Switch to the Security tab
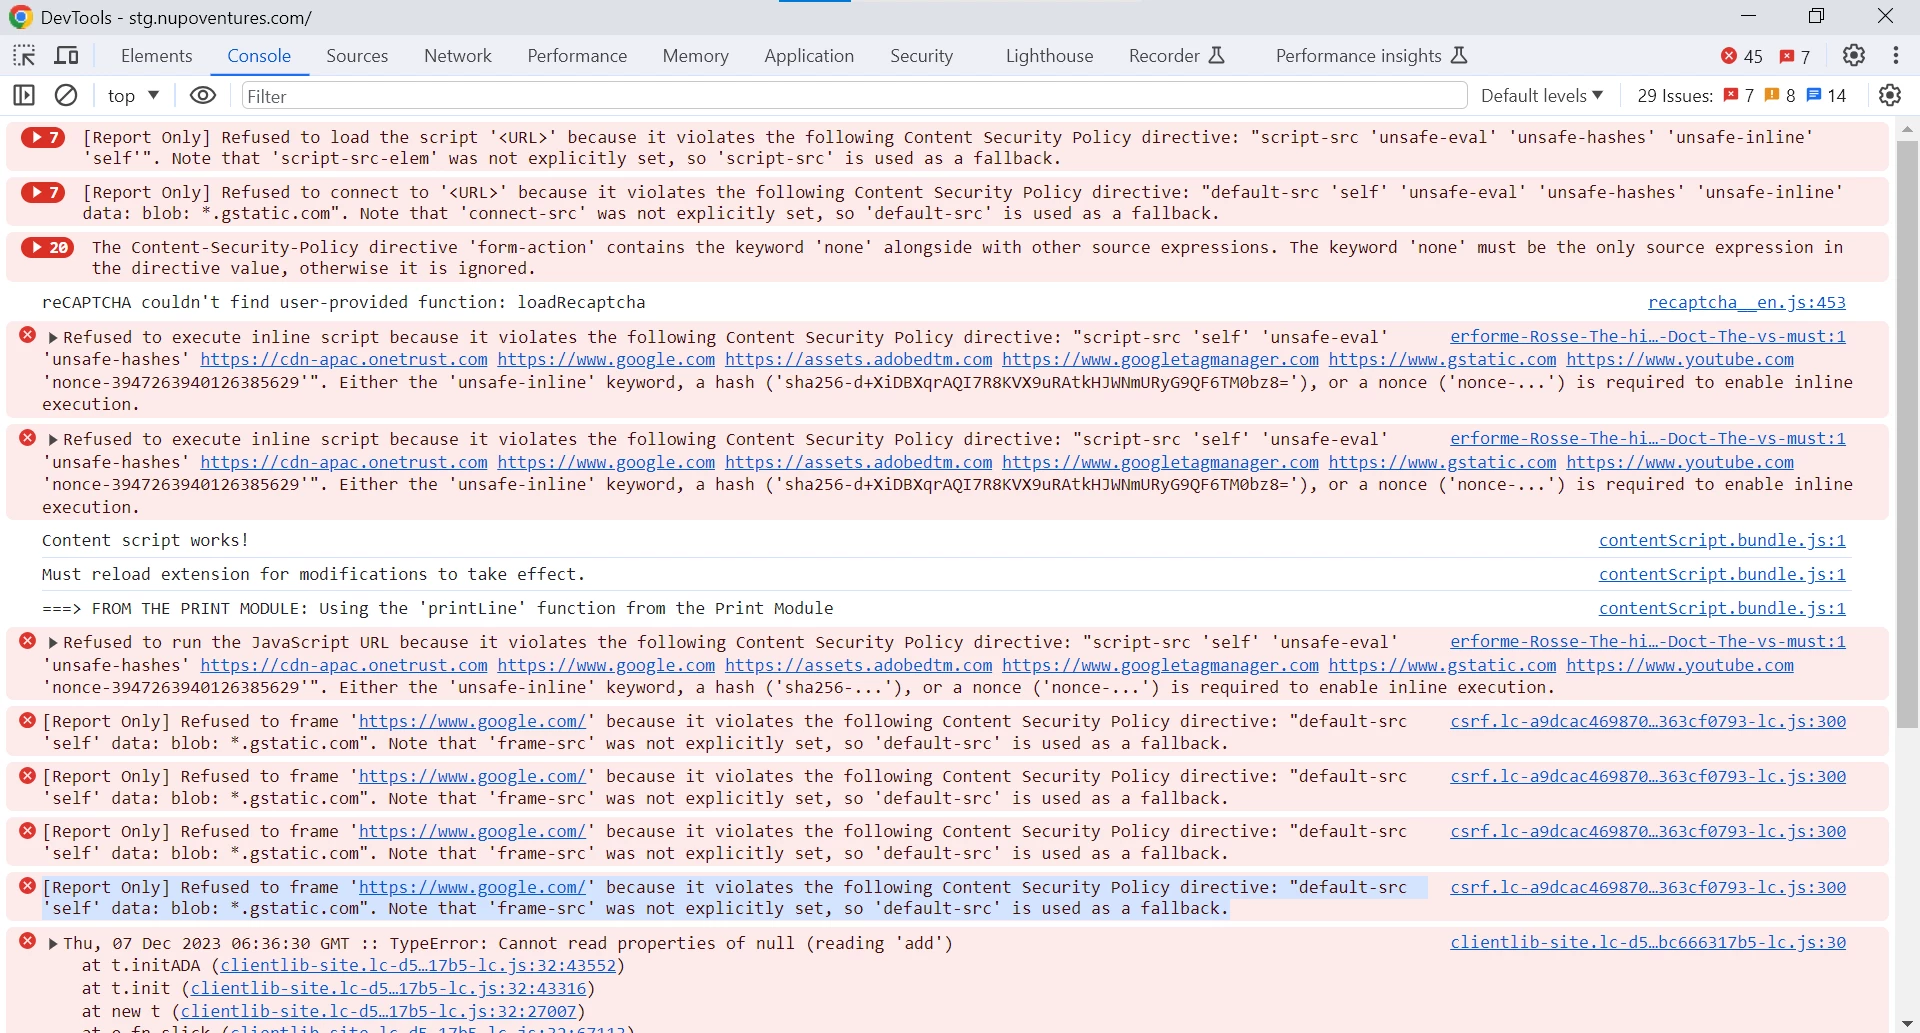1920x1033 pixels. click(x=921, y=56)
